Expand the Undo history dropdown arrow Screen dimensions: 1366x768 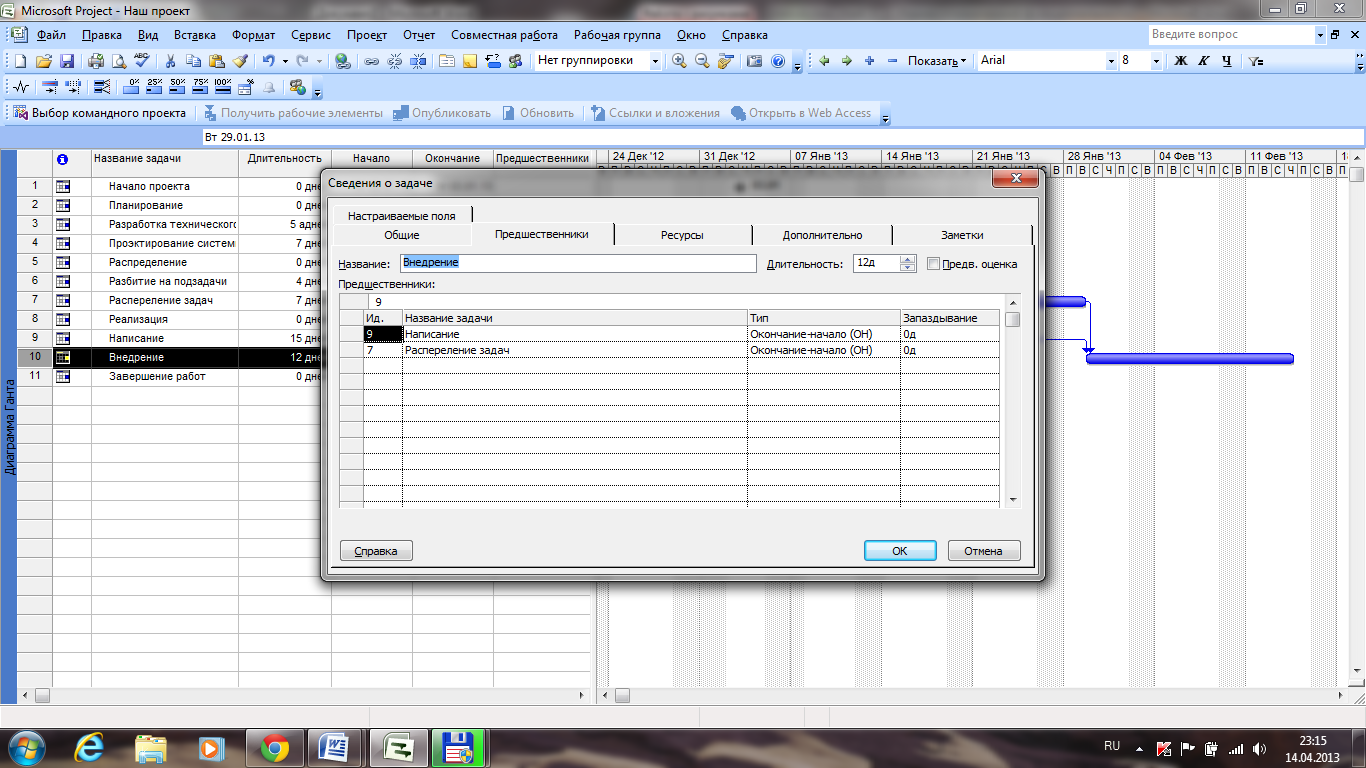point(284,61)
